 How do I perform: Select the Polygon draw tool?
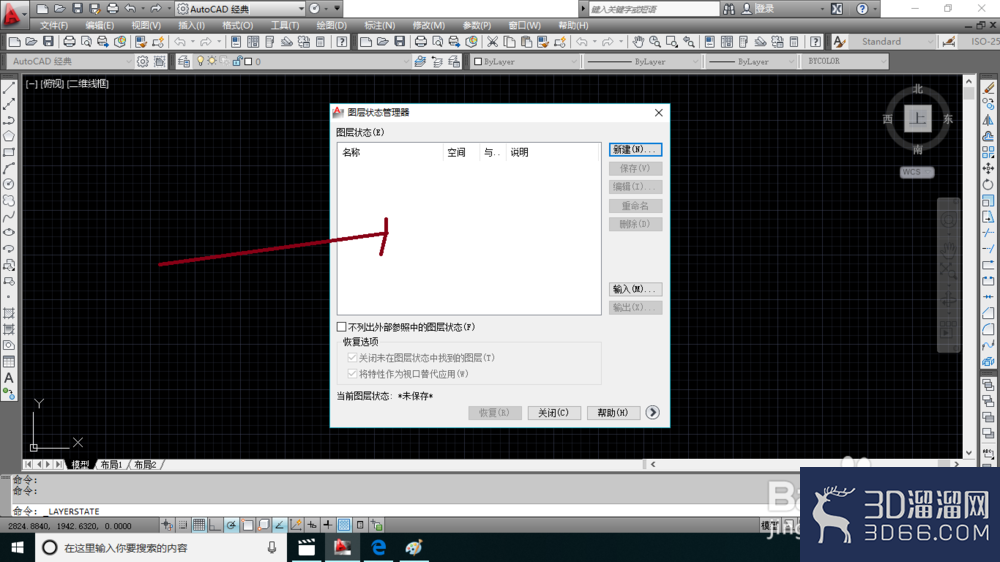click(9, 136)
